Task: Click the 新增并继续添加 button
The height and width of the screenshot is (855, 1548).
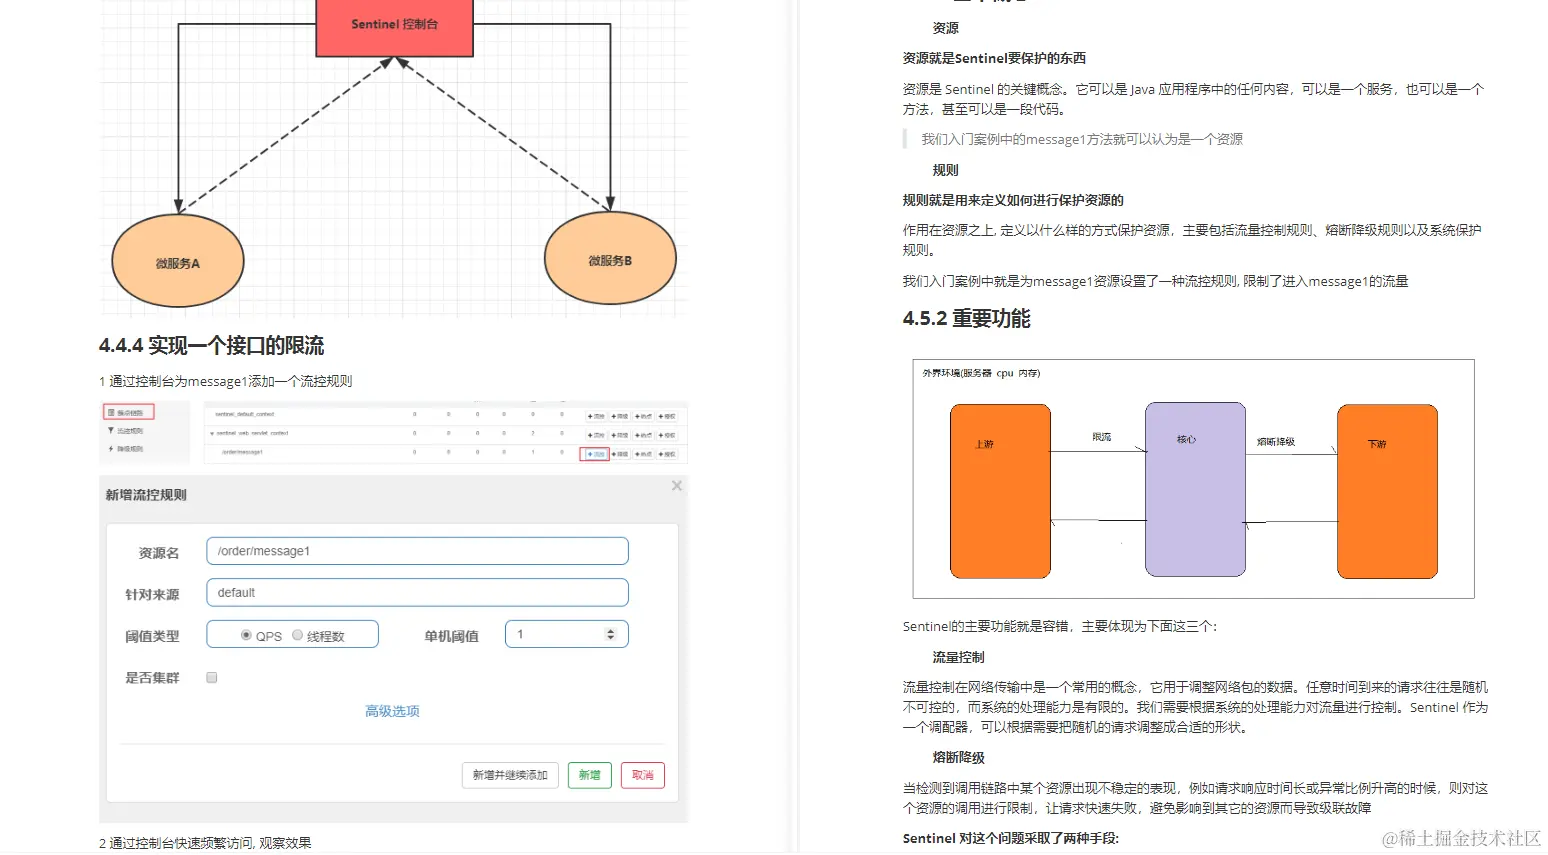Action: [510, 775]
